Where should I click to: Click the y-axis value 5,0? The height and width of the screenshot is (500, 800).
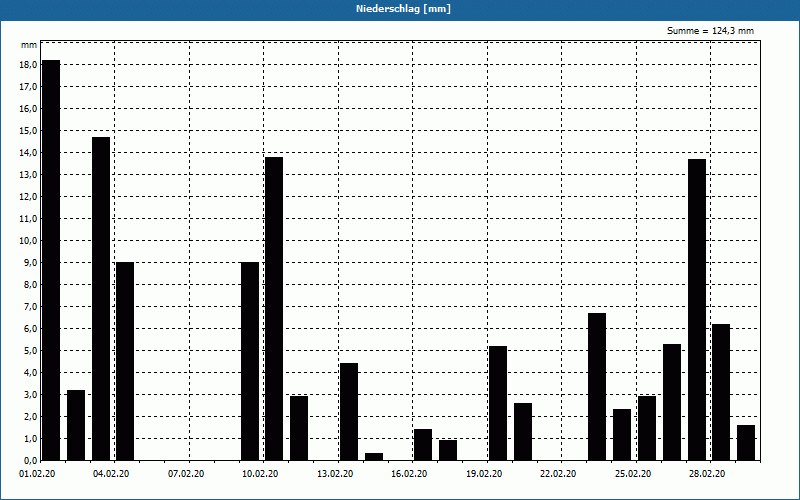tap(30, 351)
